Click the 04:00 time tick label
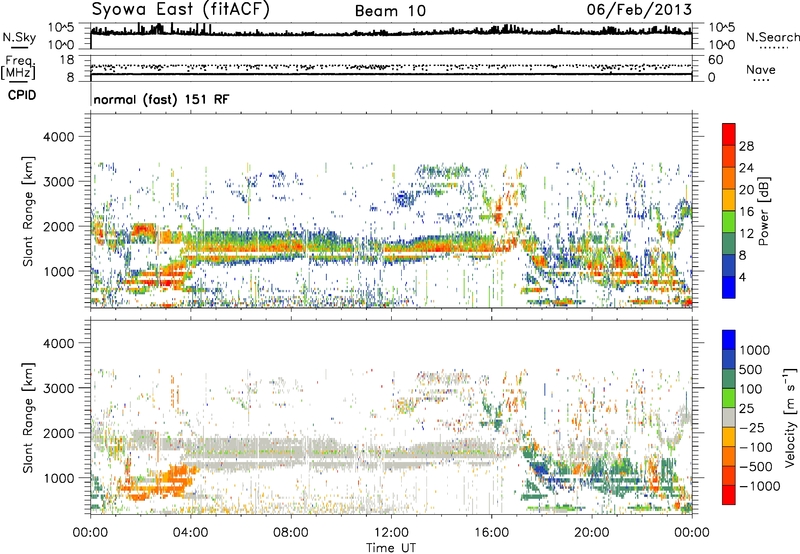 190,533
